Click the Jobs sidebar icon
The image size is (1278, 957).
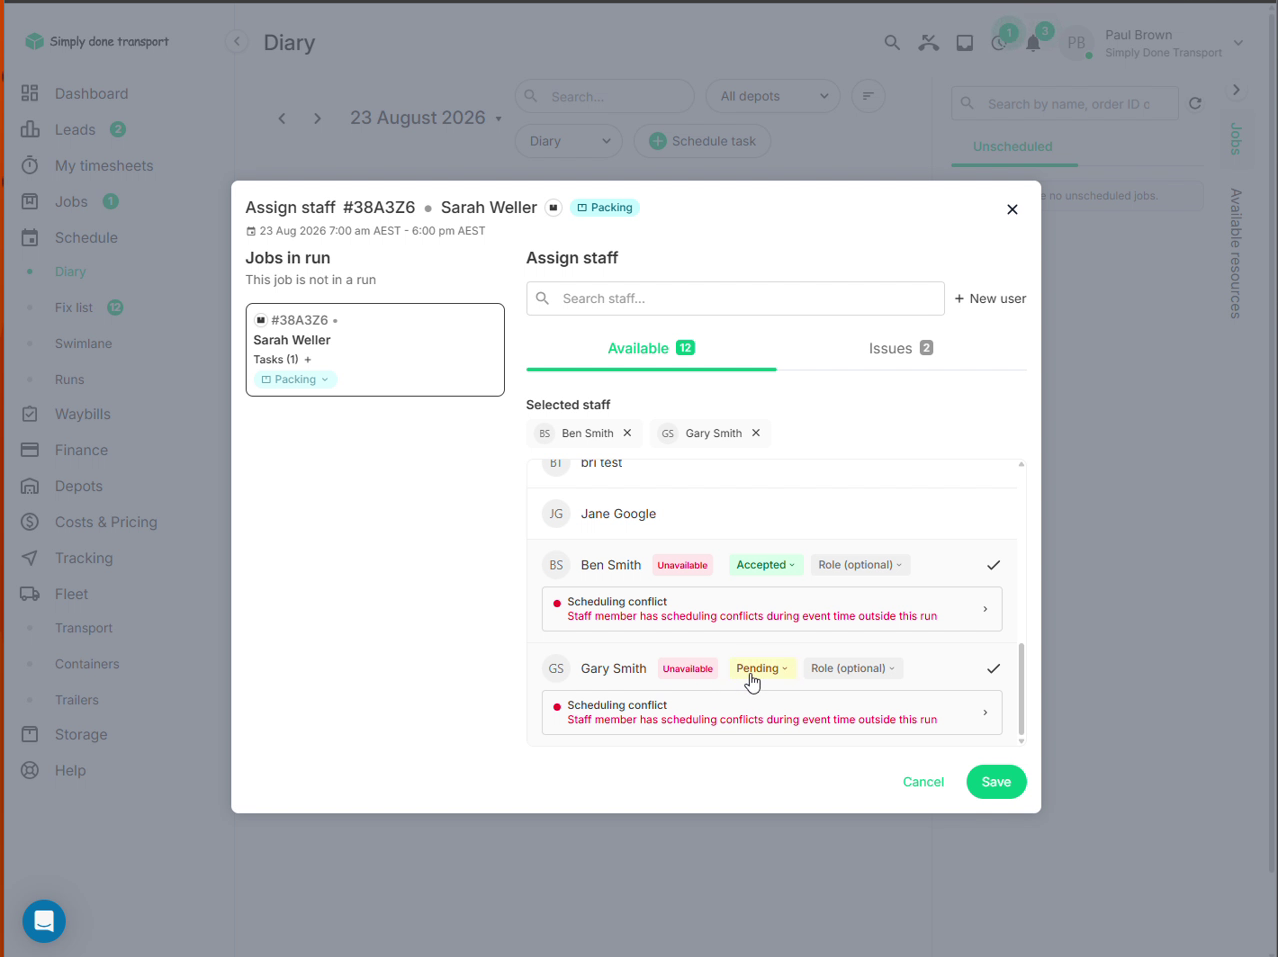[x=30, y=202]
